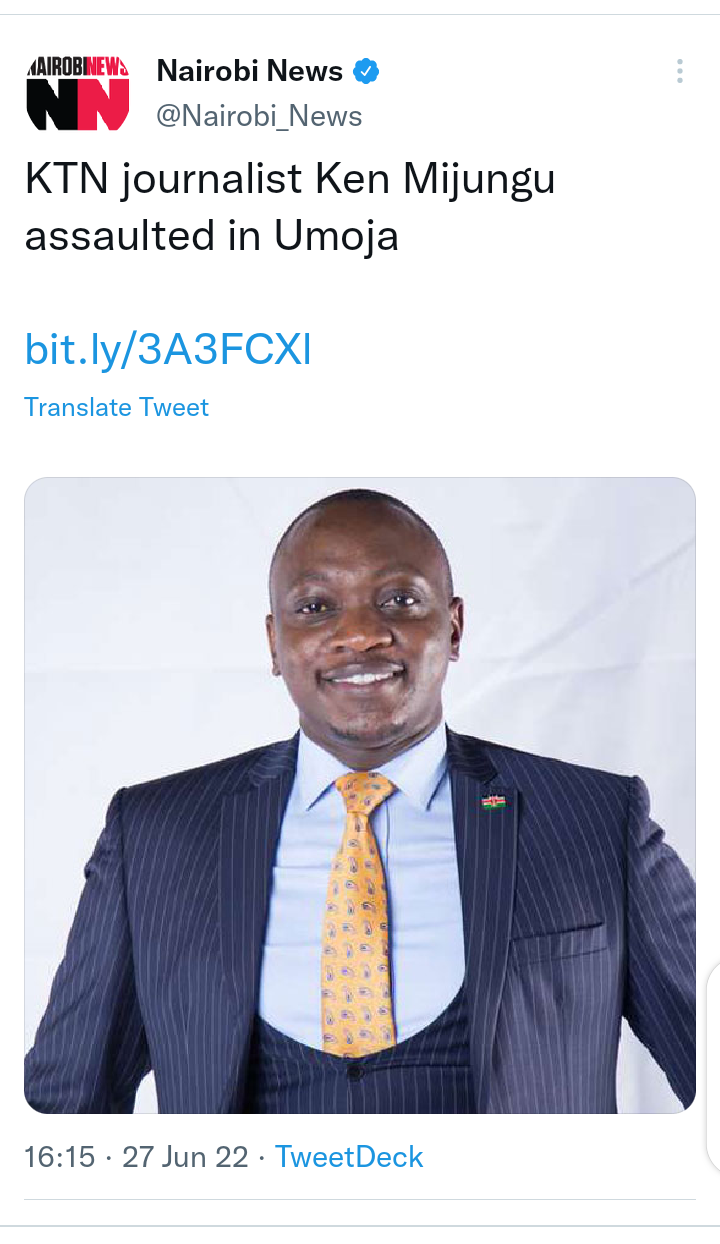Click the large black-and-red NN letters in logo
720x1244 pixels.
coord(78,104)
